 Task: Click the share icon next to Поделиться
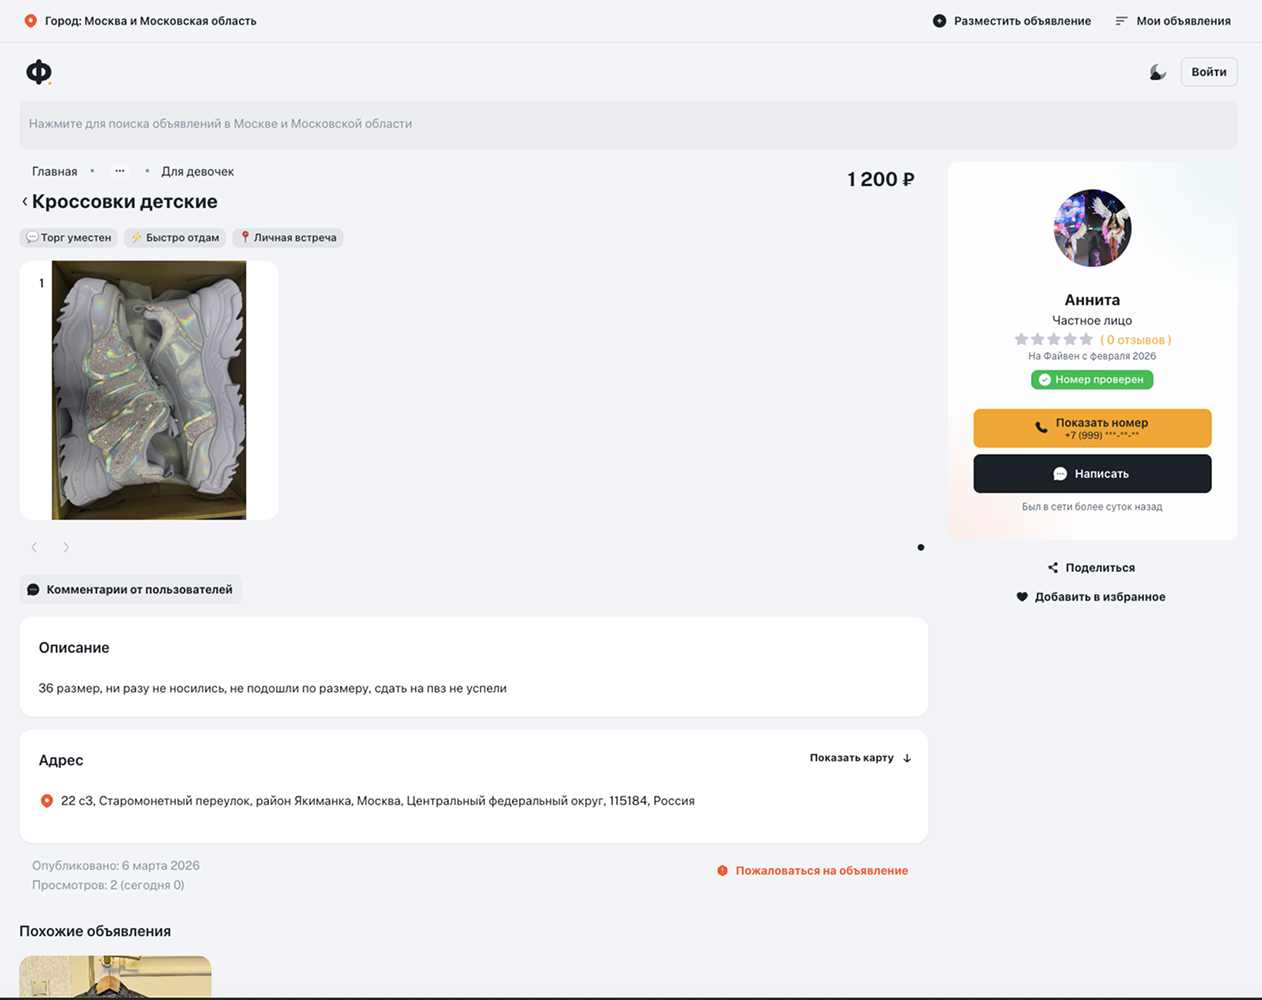point(1052,568)
